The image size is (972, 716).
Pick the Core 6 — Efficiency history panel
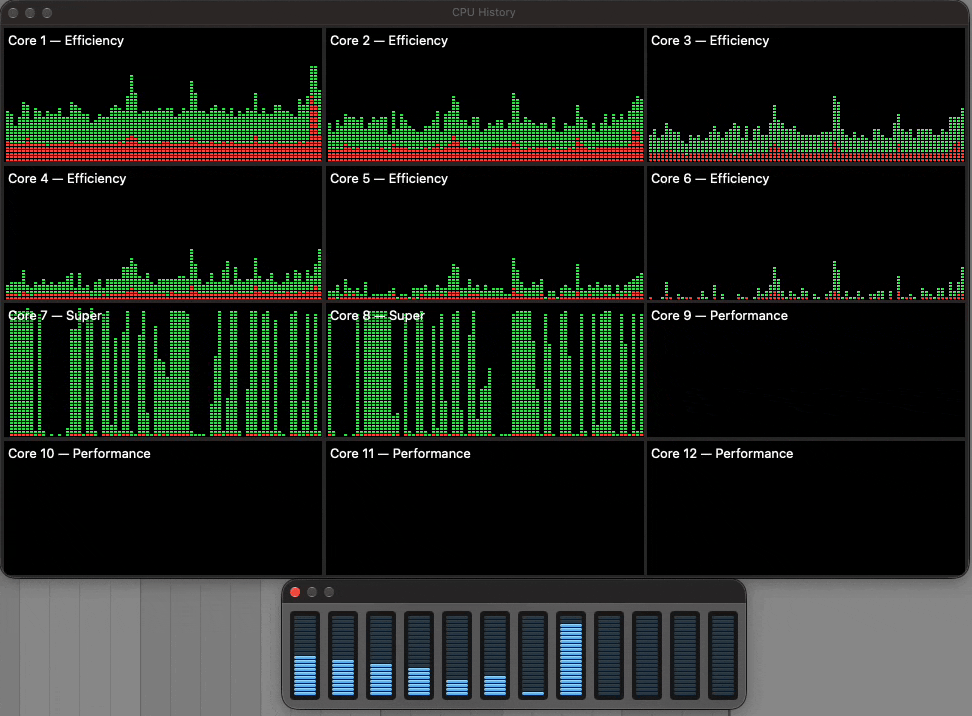(806, 234)
